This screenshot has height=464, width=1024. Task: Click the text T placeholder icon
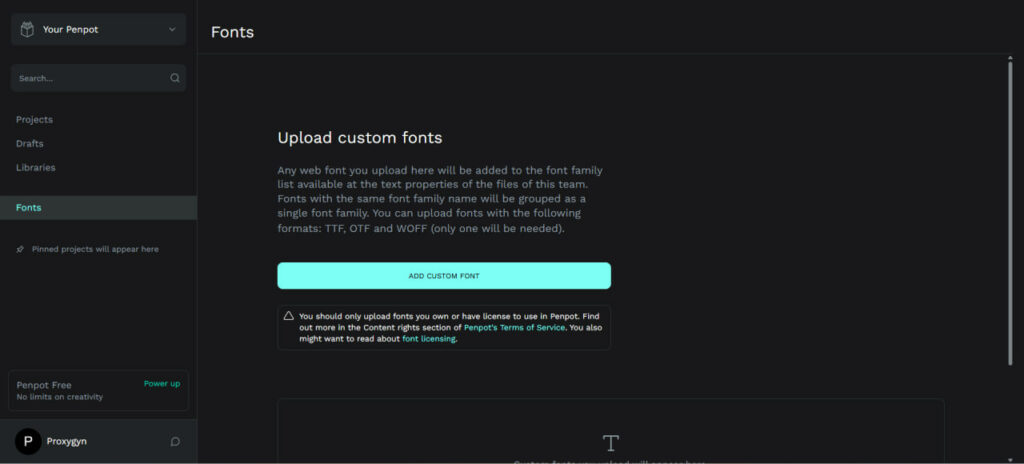pos(611,443)
